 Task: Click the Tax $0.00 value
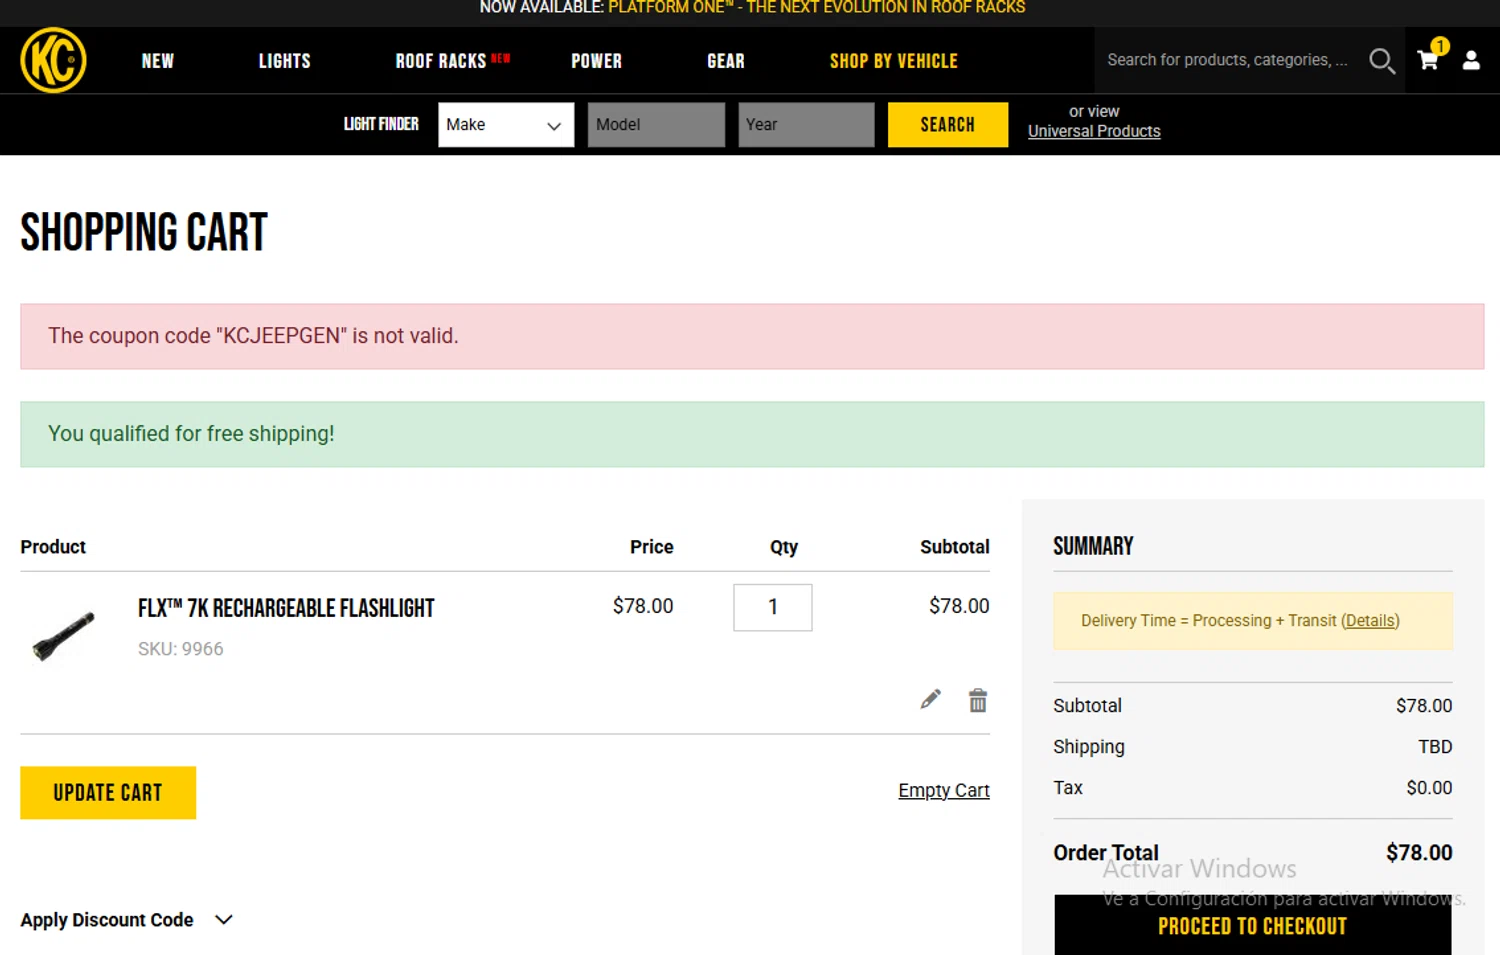click(x=1429, y=788)
